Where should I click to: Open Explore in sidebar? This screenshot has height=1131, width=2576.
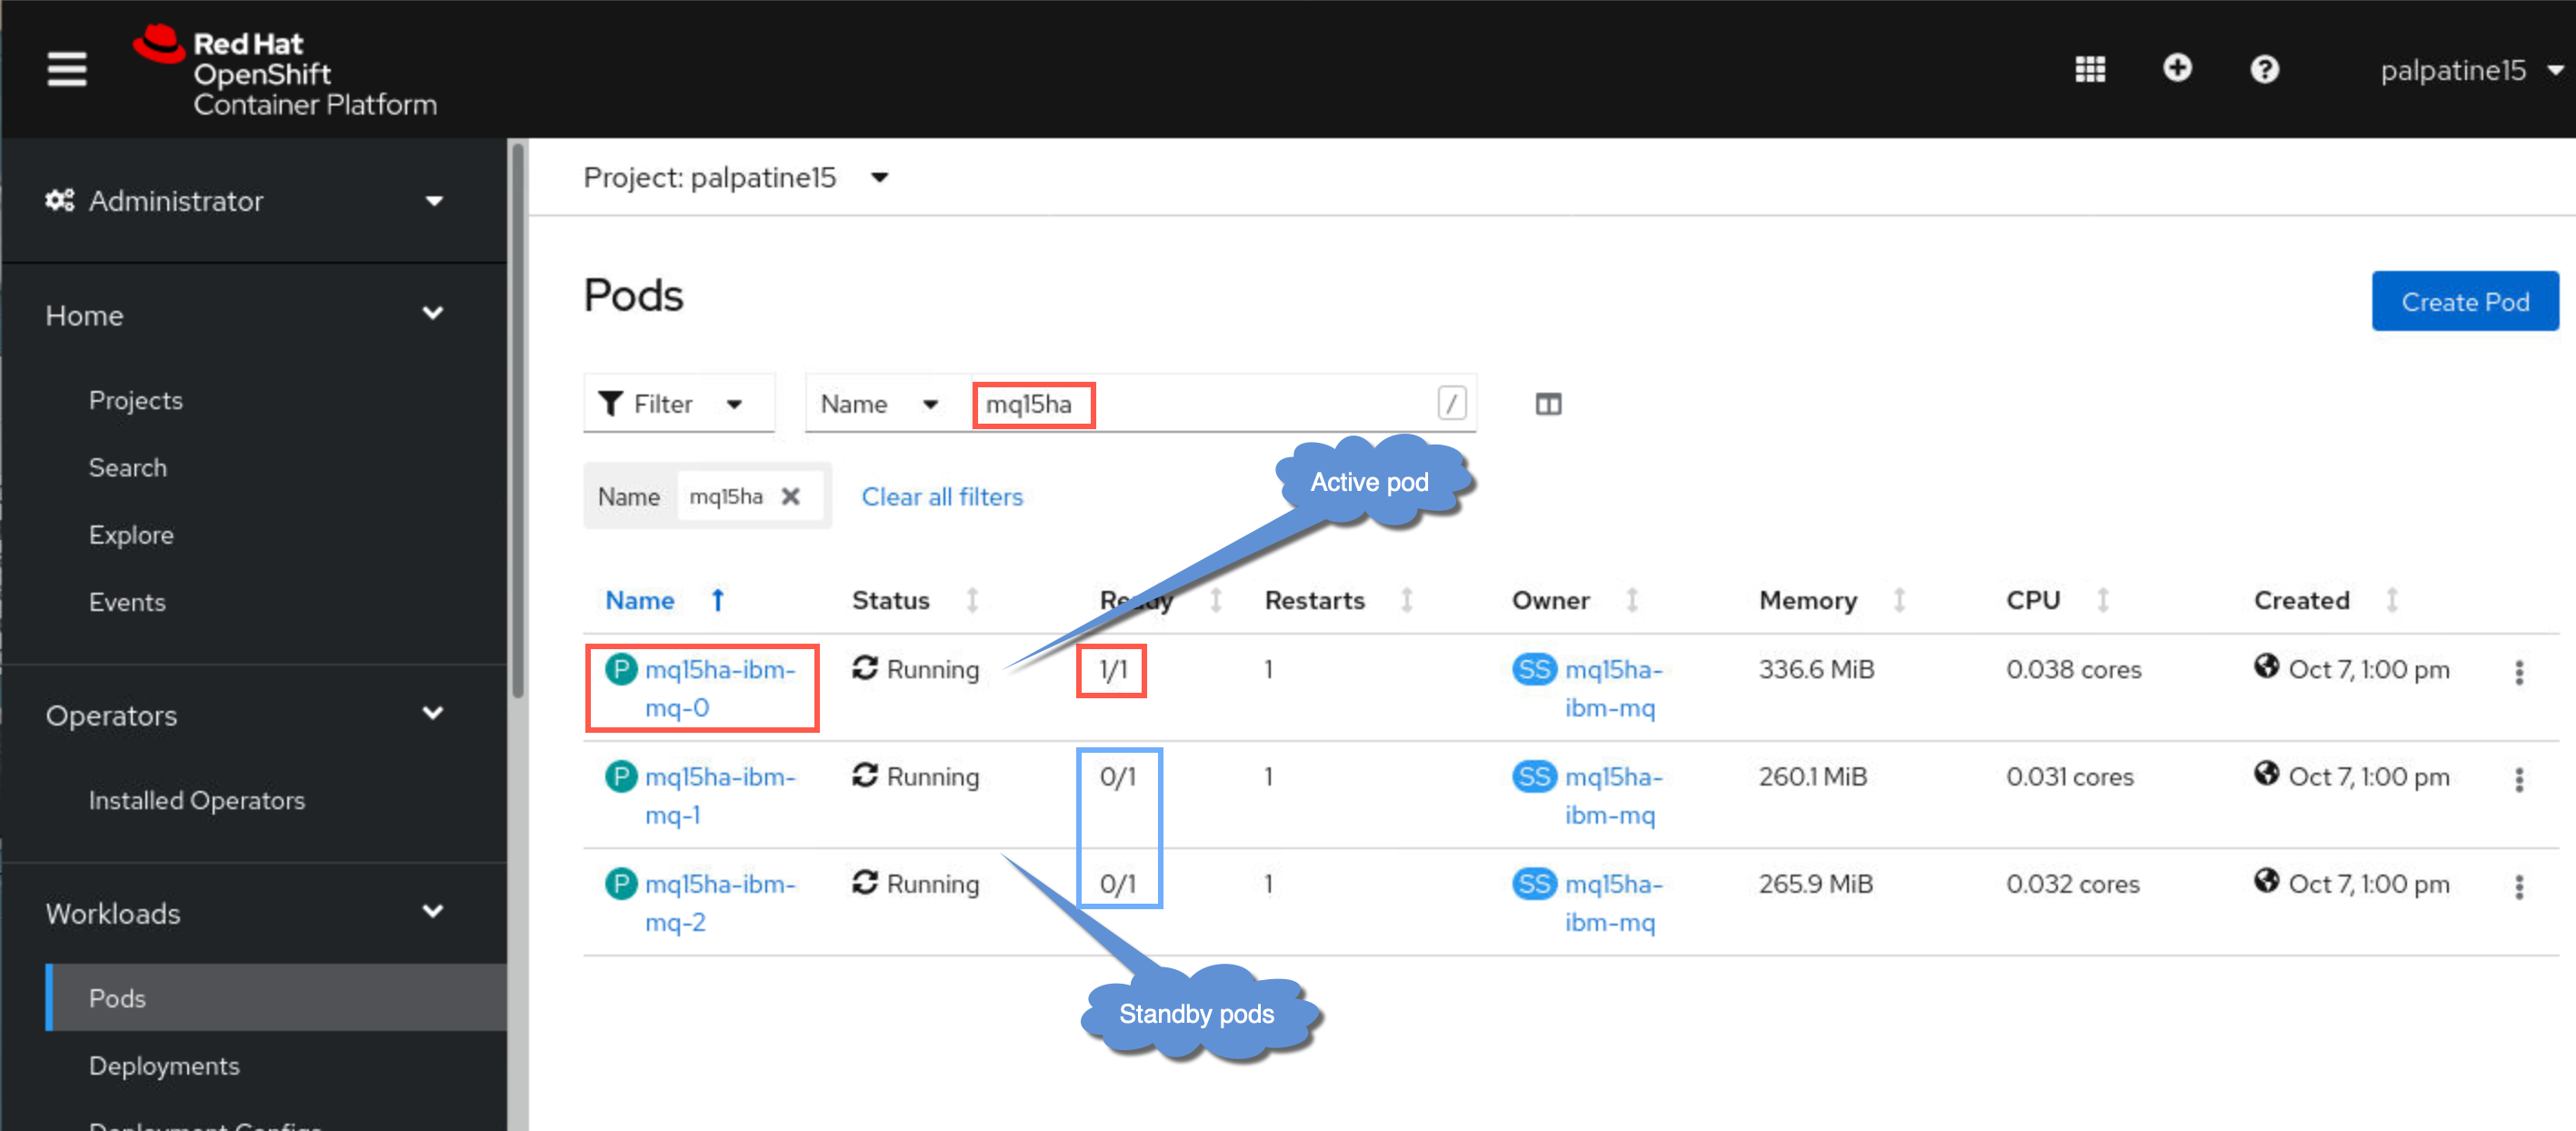(x=131, y=535)
